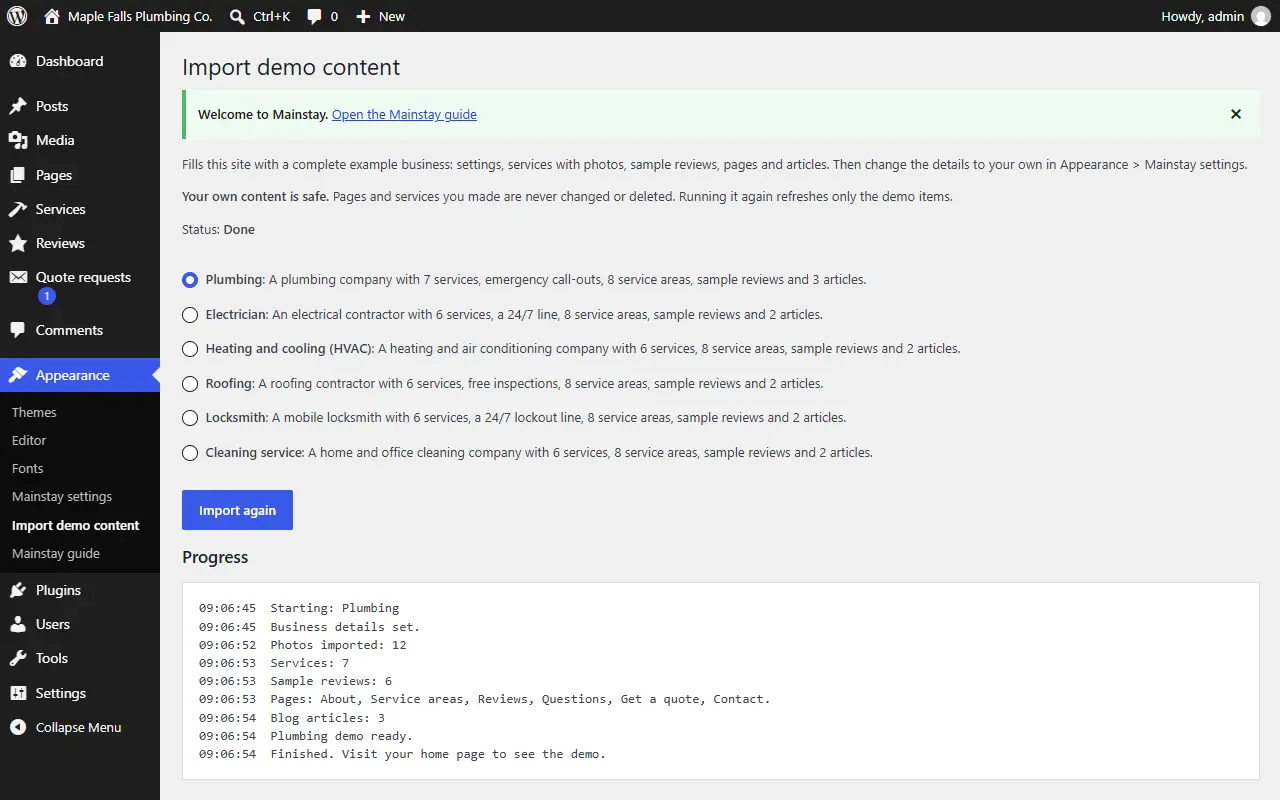Viewport: 1280px width, 800px height.
Task: Click the plus icon for New content
Action: pos(363,17)
